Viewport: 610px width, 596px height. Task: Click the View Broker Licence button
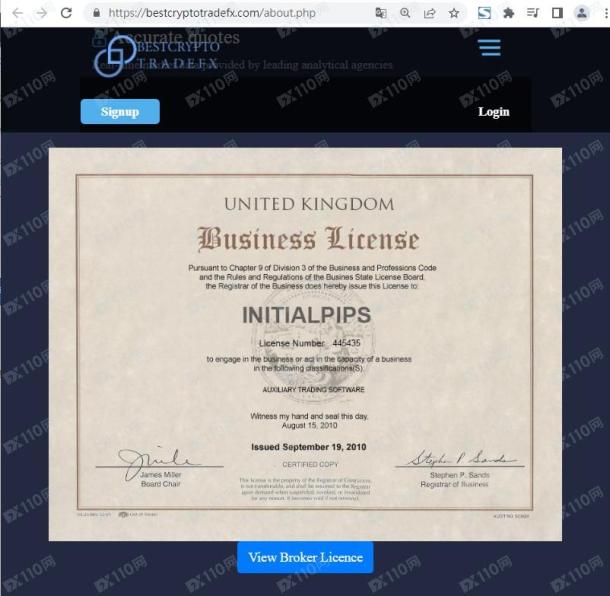coord(305,557)
